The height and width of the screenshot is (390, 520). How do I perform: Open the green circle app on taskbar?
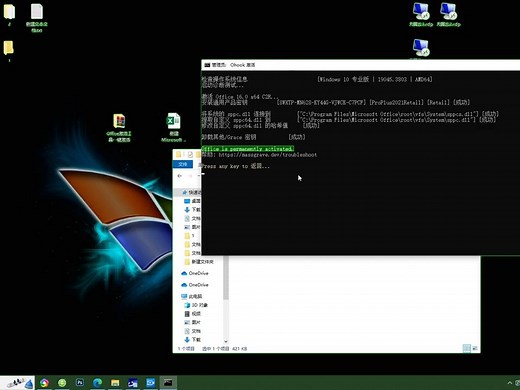62,383
